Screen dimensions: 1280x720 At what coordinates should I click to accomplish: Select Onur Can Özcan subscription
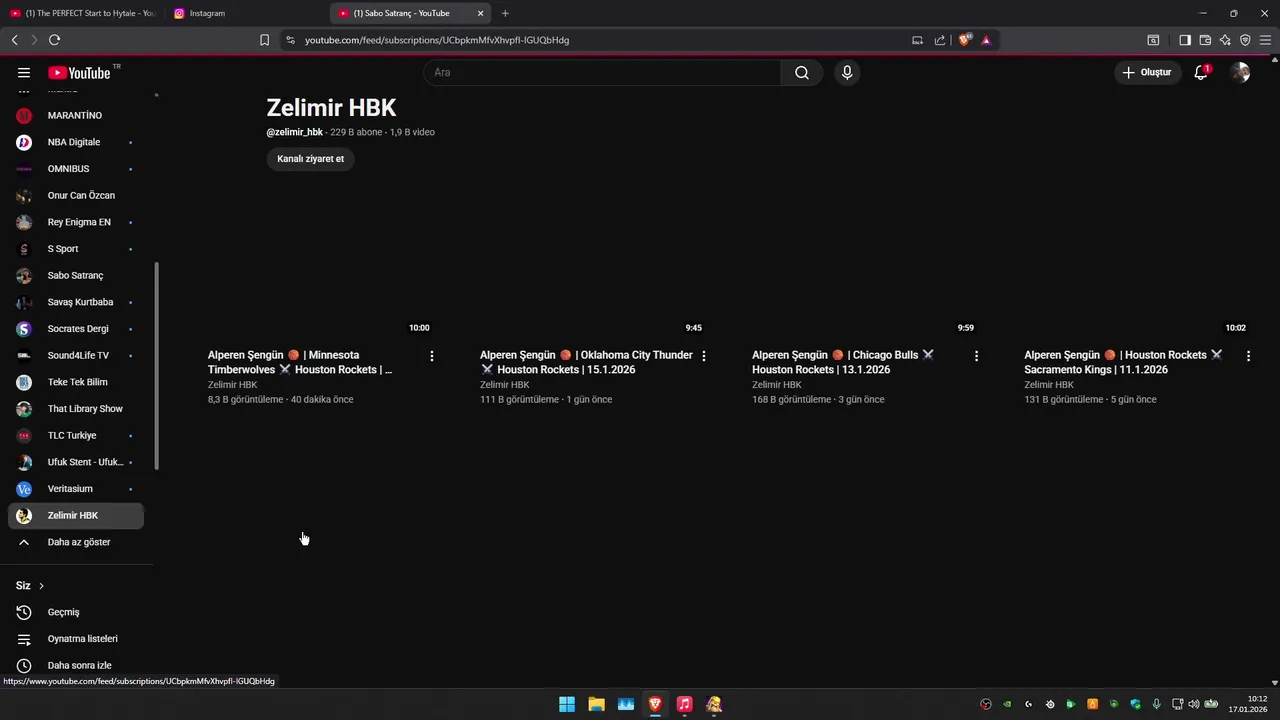click(76, 195)
